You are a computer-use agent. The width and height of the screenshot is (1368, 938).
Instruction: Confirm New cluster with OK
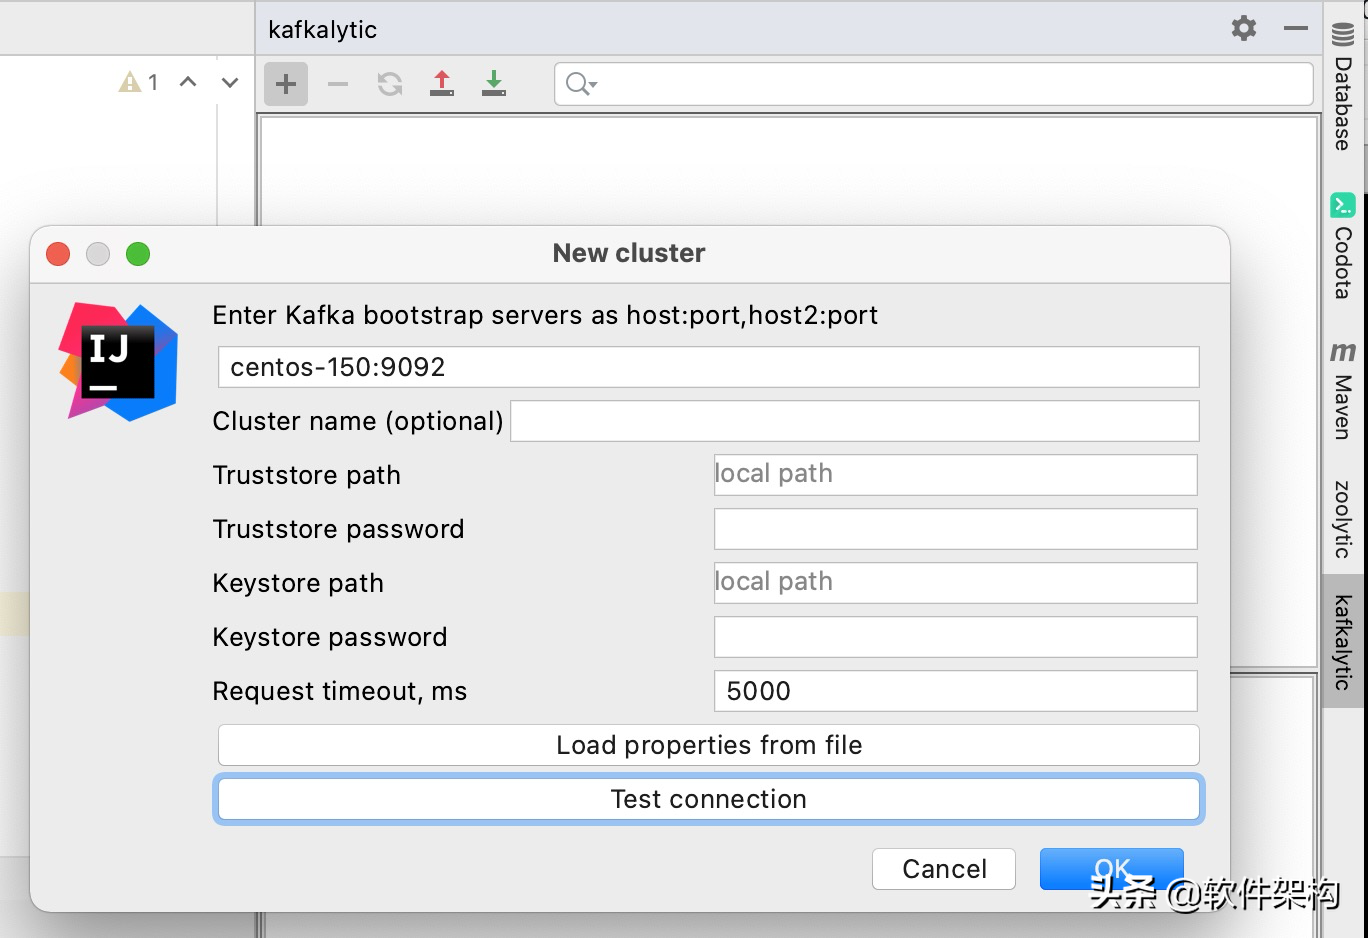1112,869
